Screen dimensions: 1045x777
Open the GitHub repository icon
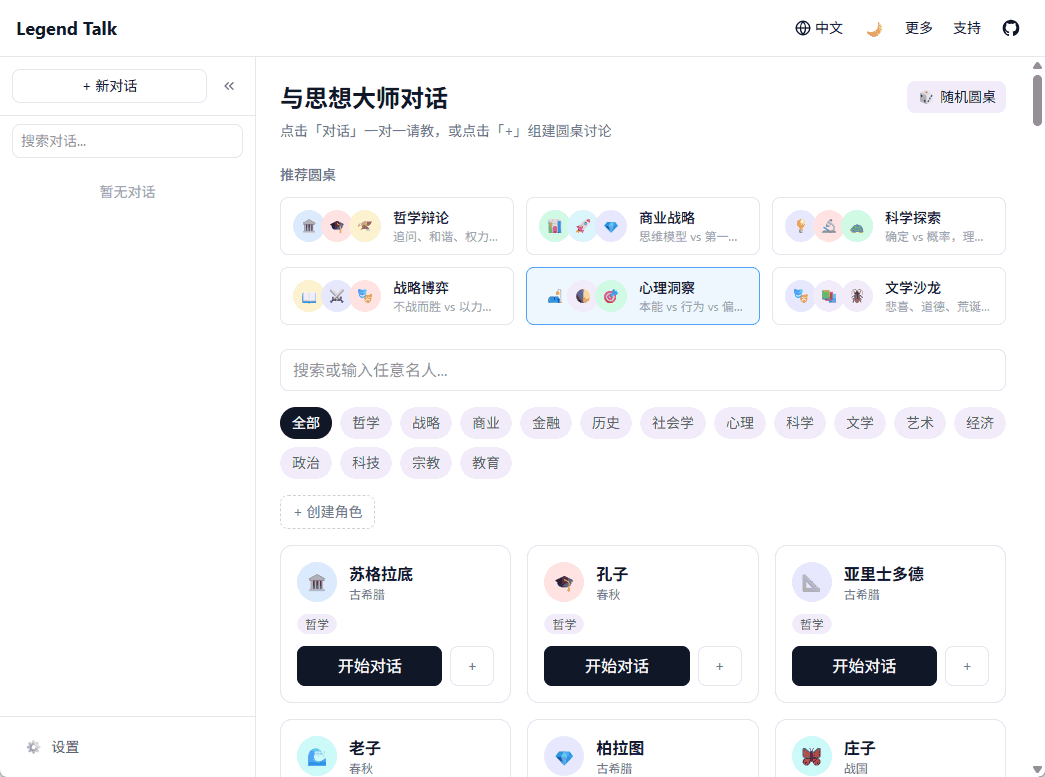tap(1011, 28)
